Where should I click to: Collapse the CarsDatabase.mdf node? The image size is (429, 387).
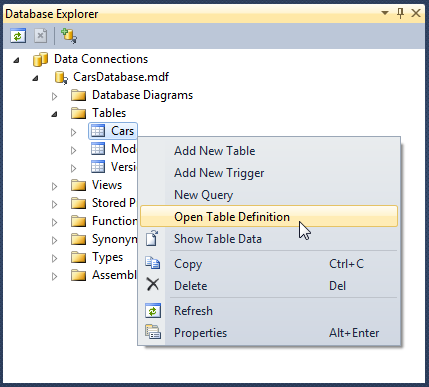(x=35, y=78)
